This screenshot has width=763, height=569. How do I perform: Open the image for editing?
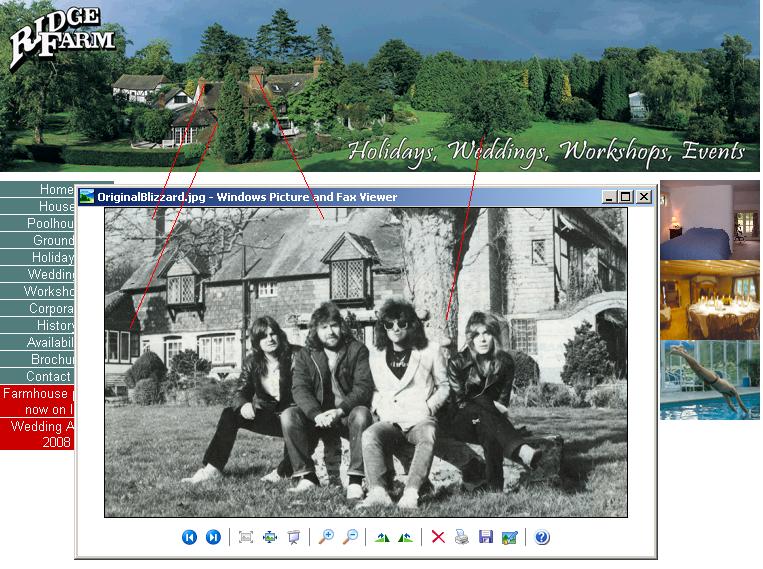[x=510, y=538]
